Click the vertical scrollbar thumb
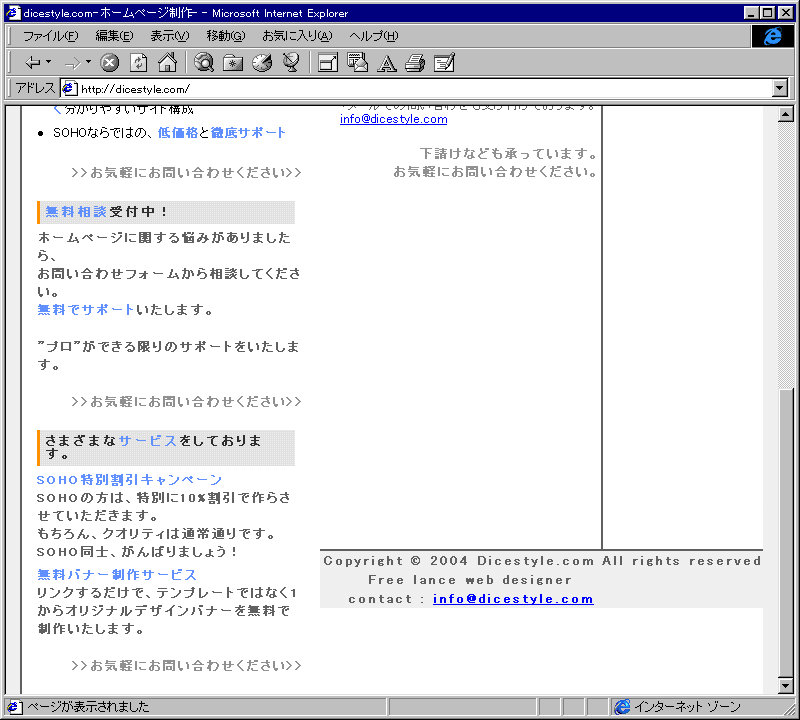This screenshot has height=720, width=800. click(786, 532)
